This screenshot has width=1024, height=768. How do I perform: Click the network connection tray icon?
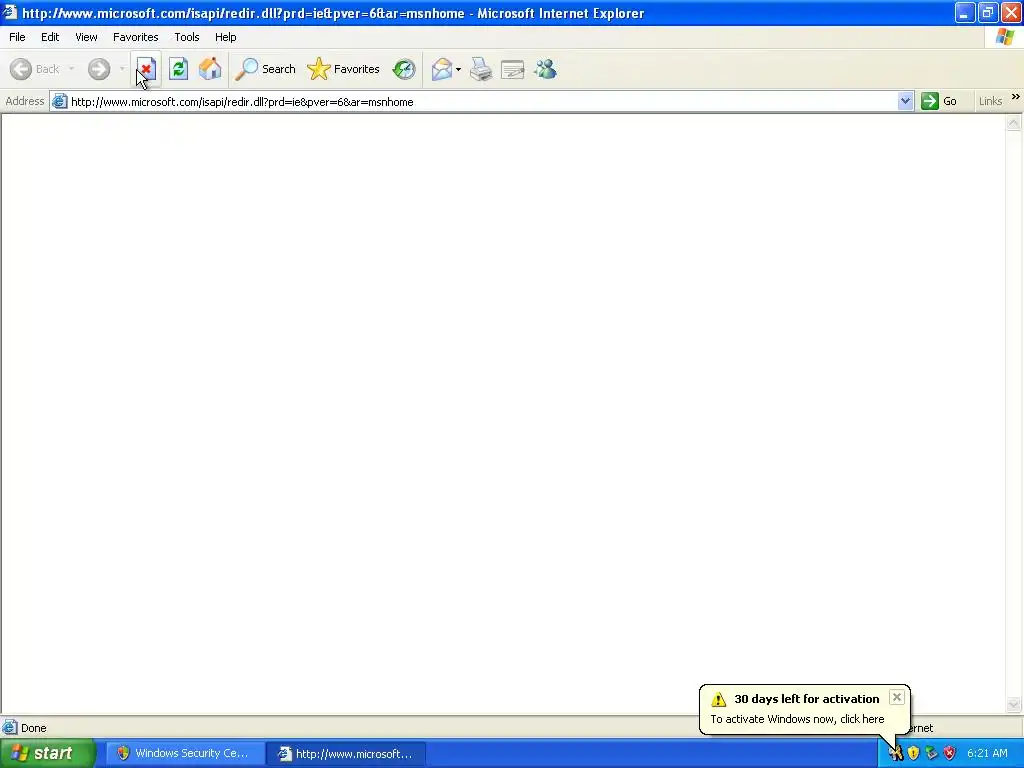coord(931,754)
